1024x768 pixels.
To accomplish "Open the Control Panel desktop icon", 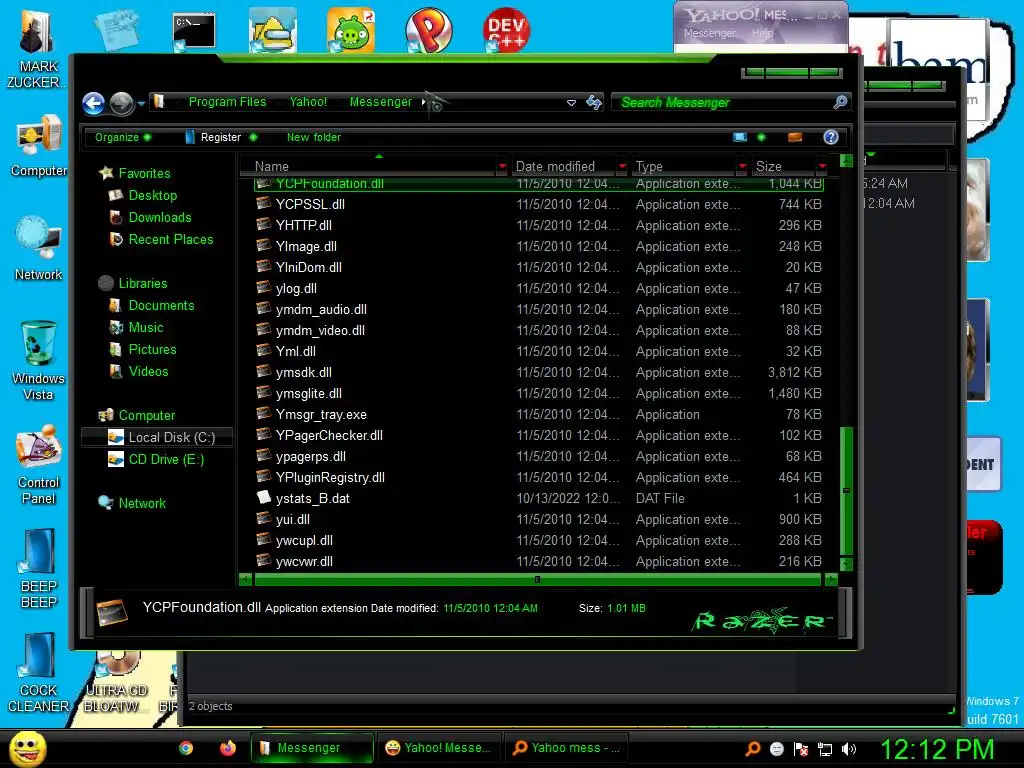I will (x=38, y=465).
